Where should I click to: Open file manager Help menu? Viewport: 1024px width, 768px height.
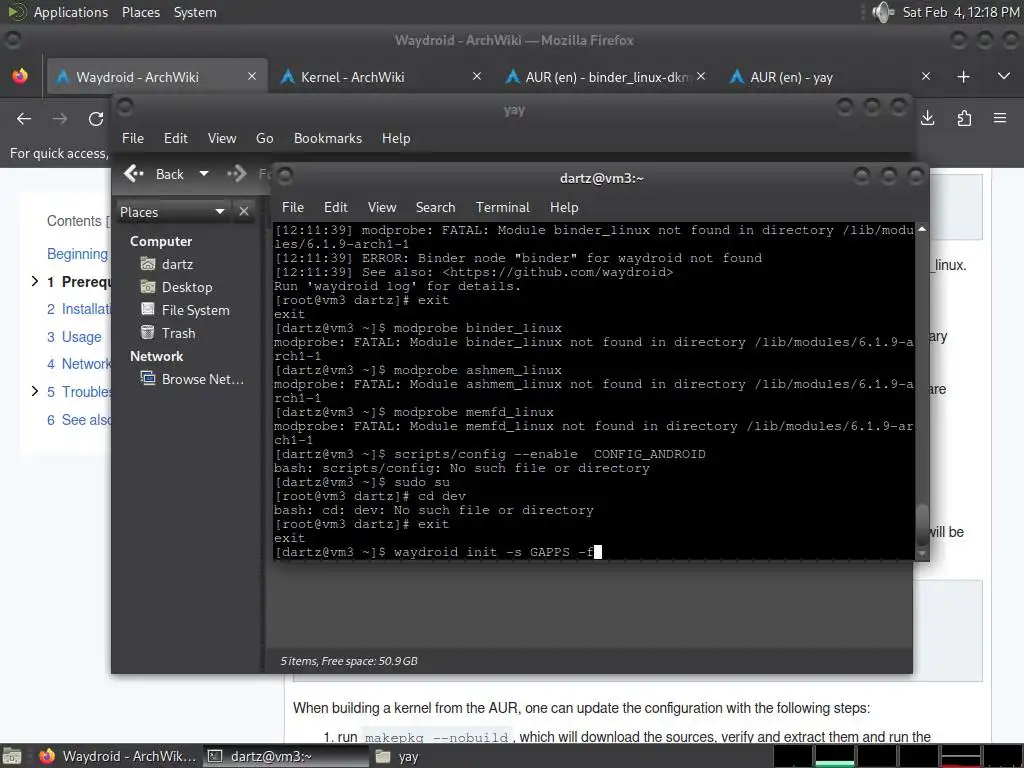click(x=396, y=138)
